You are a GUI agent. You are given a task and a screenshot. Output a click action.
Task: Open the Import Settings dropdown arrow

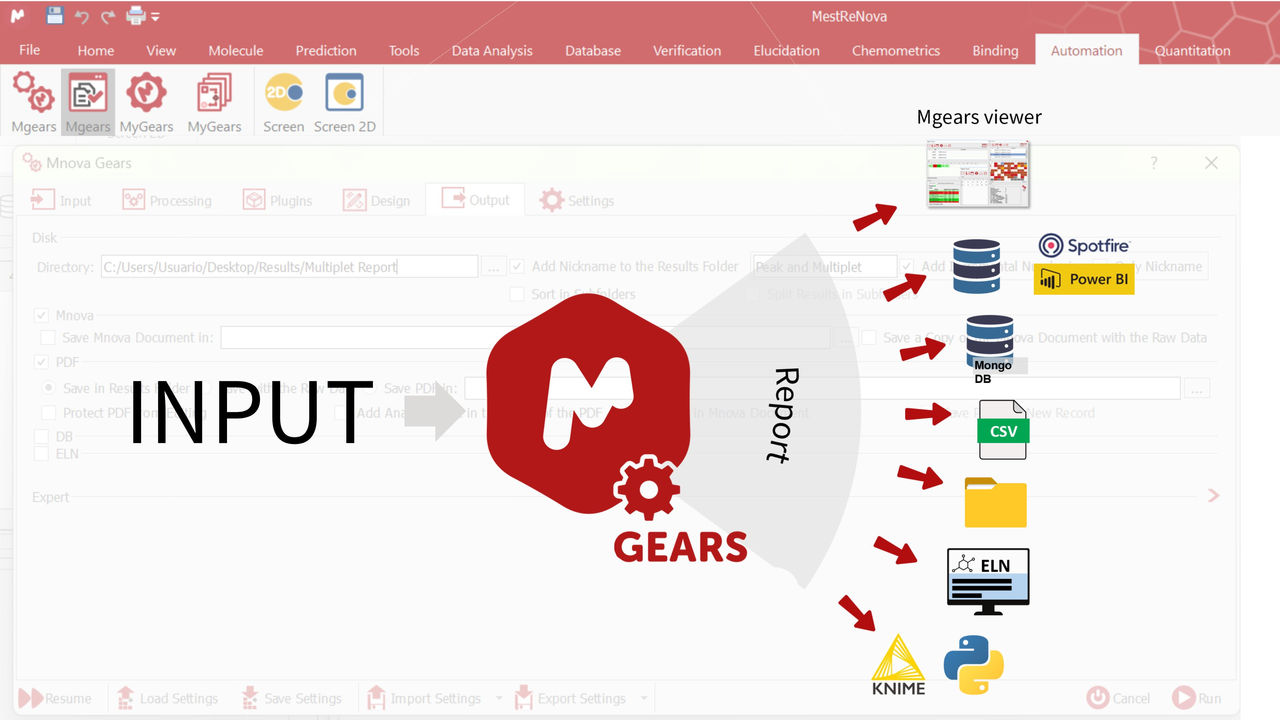coord(501,698)
